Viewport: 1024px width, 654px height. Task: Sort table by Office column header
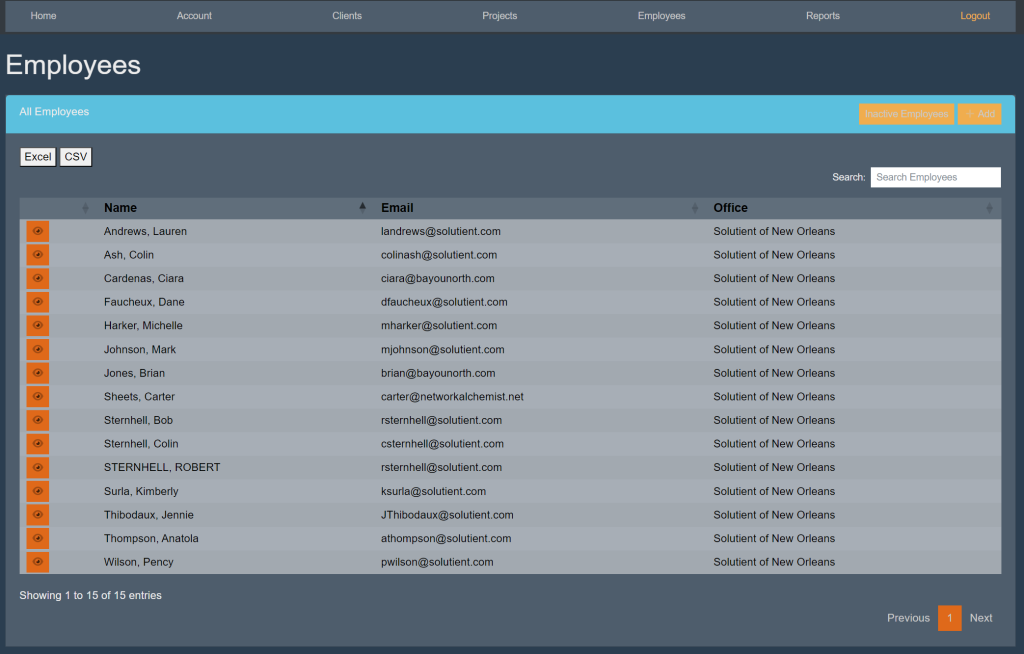[x=730, y=208]
